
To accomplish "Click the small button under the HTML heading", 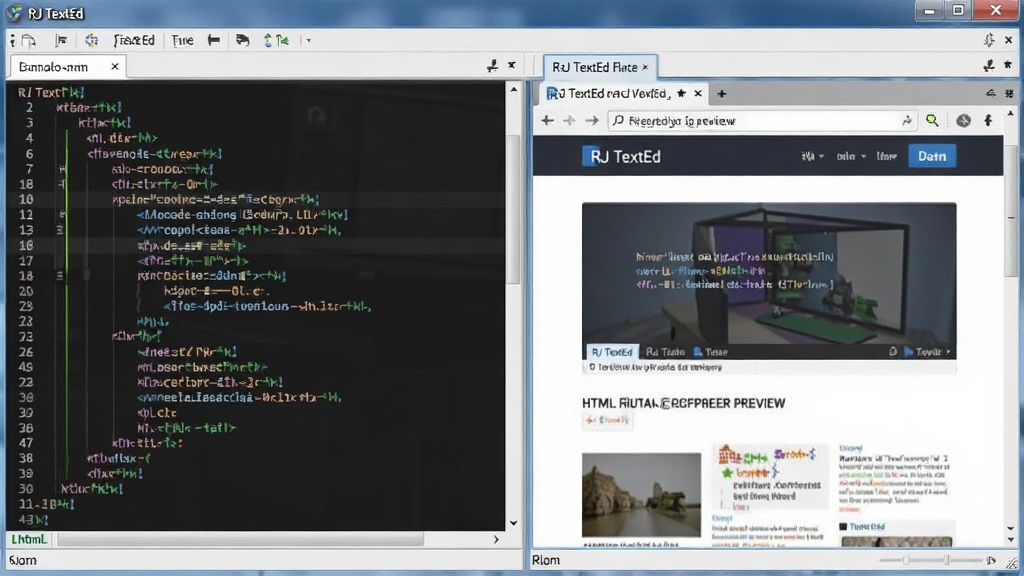I will [x=607, y=421].
